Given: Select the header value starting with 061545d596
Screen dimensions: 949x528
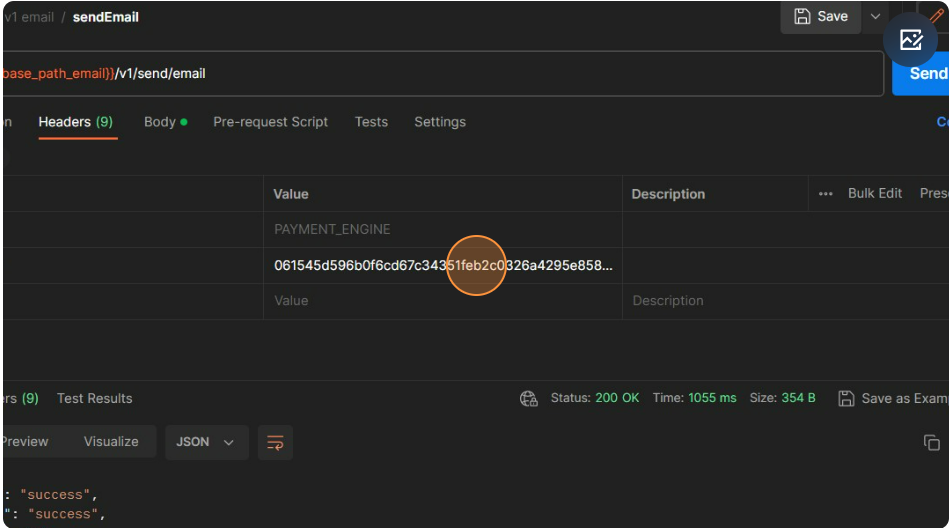Looking at the screenshot, I should (442, 266).
